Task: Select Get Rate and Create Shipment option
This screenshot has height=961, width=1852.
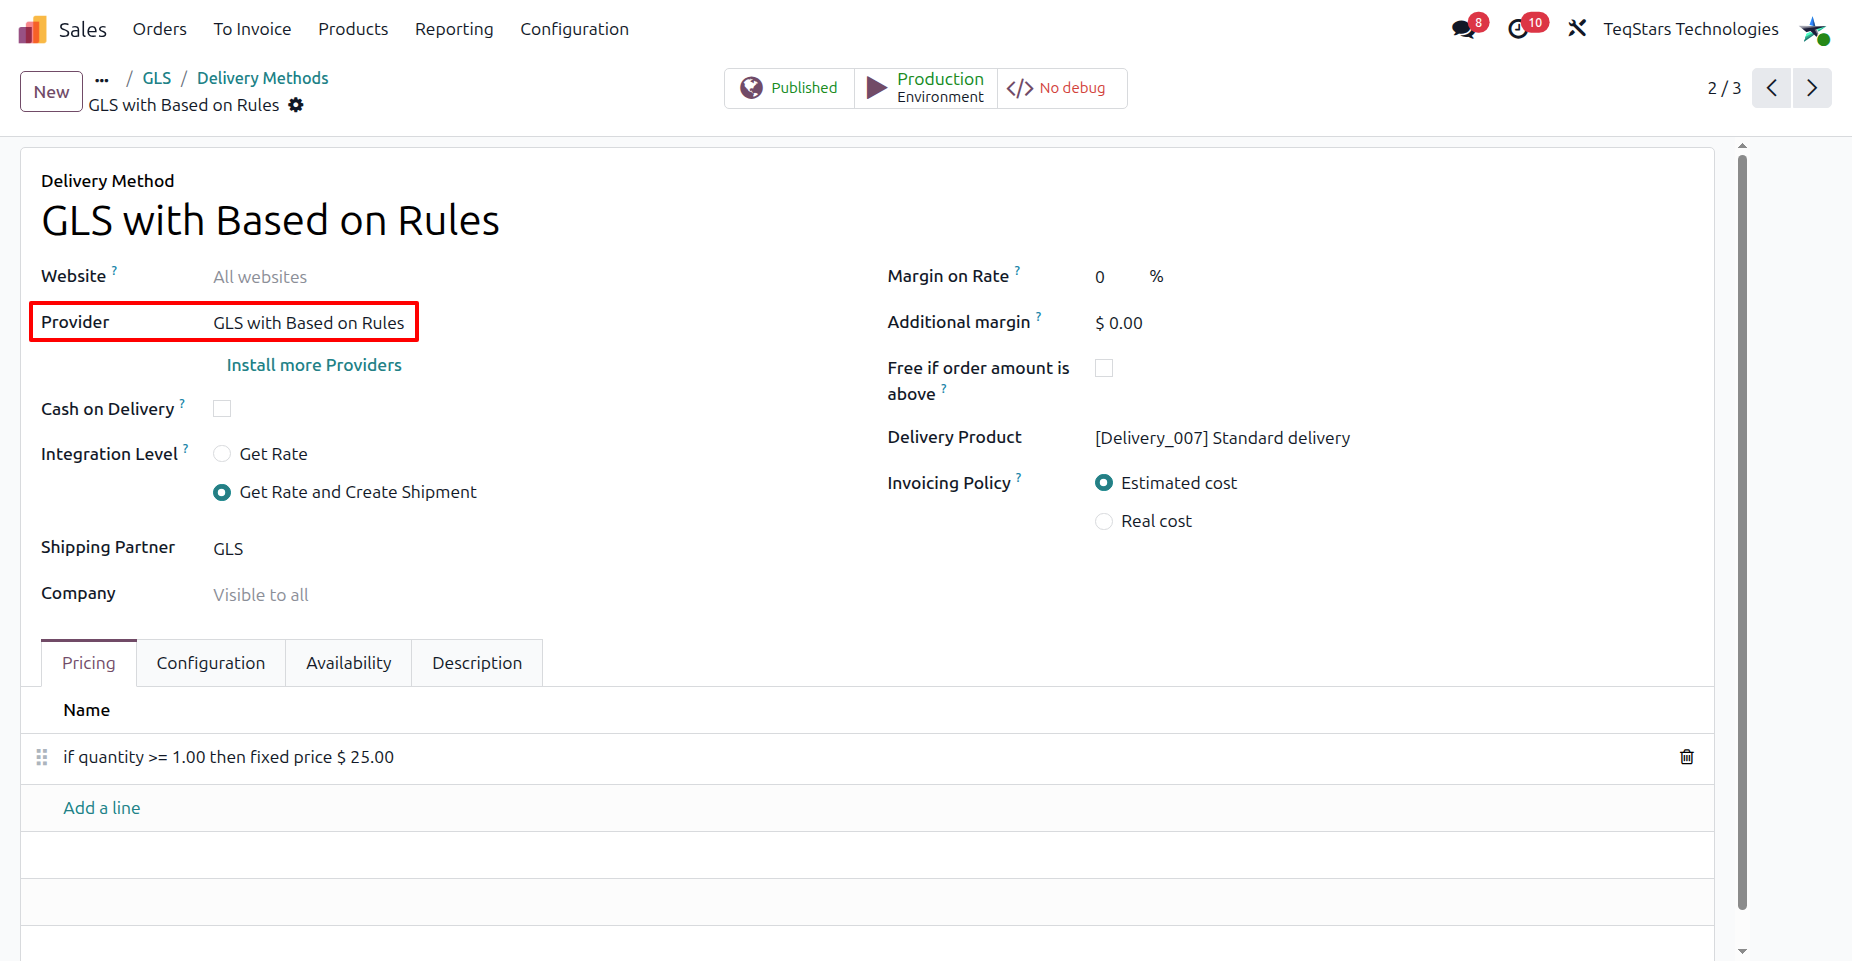Action: (x=222, y=492)
